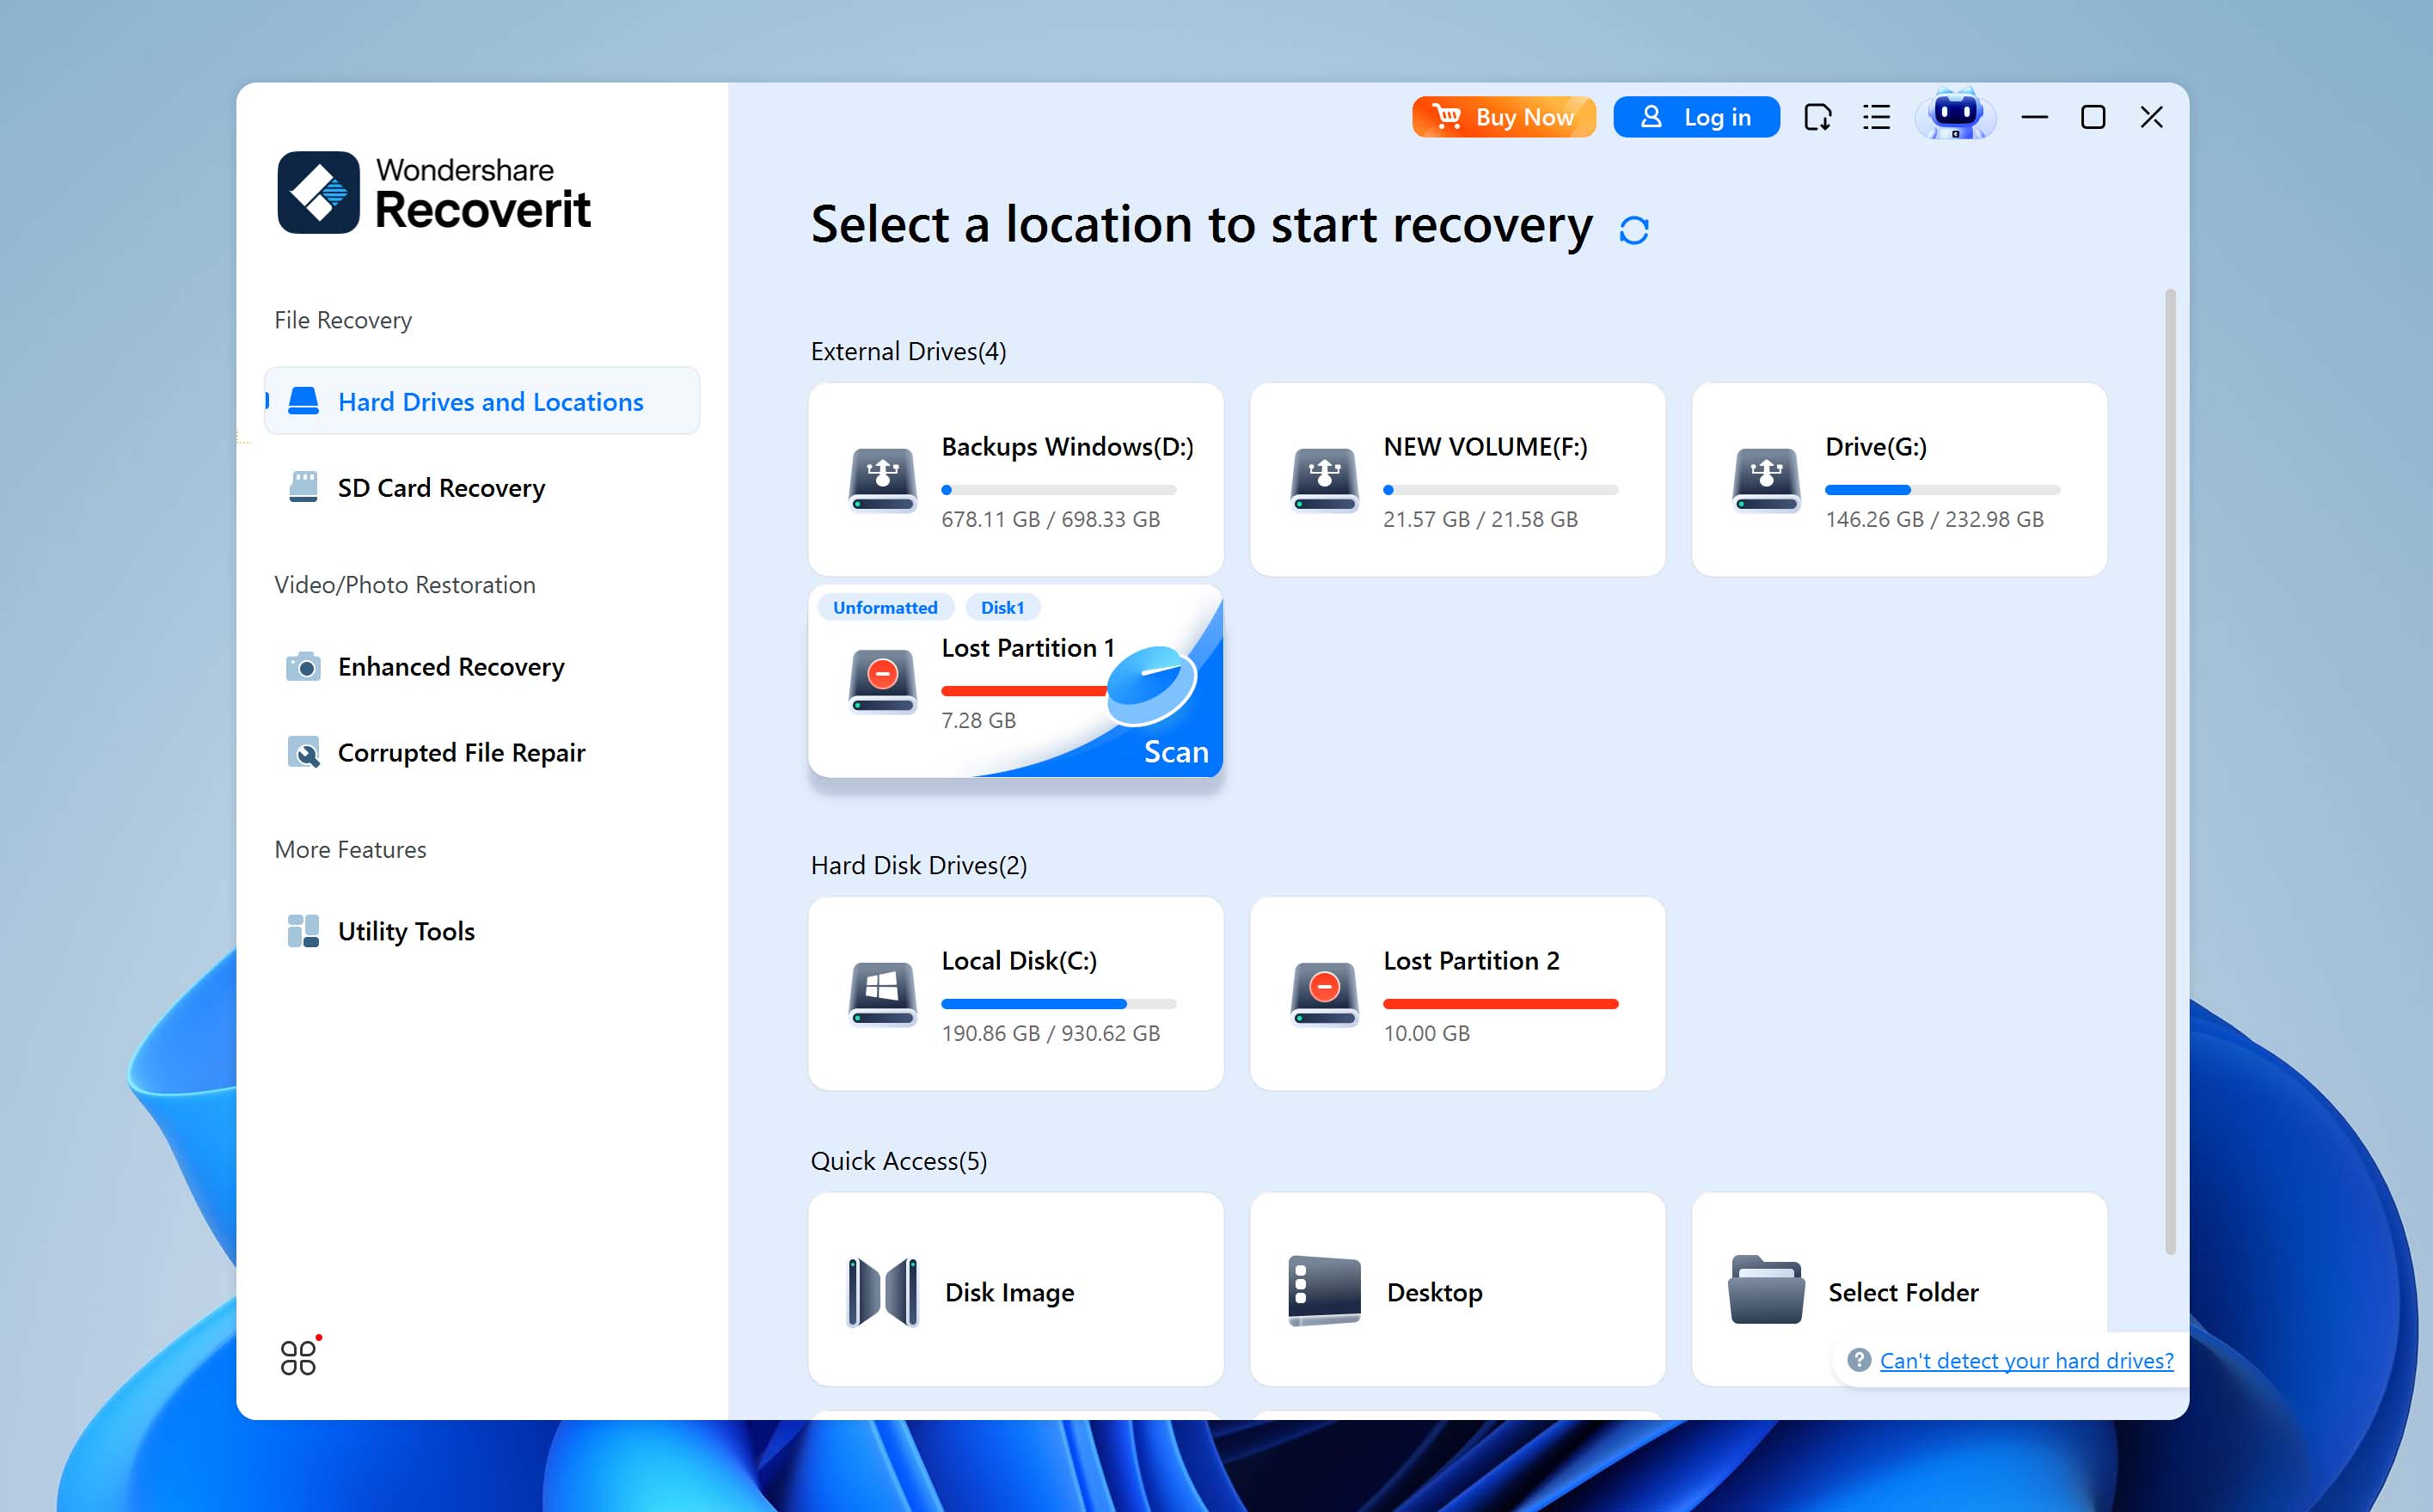Click the cart icon in Buy Now
The height and width of the screenshot is (1512, 2433).
pos(1446,117)
